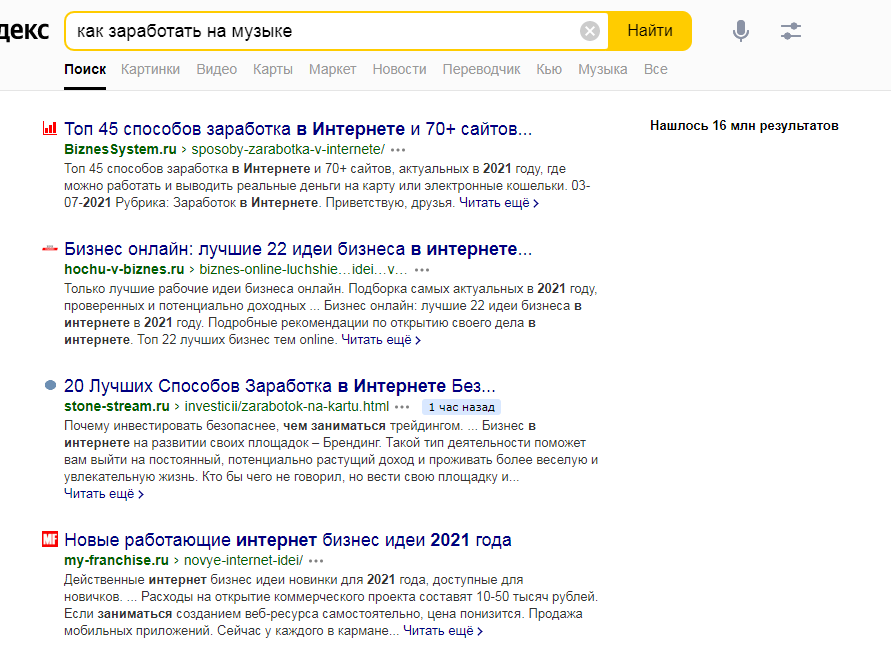Click the investicii/zarabotok-na-kartu.html path link
Screen dimensions: 891x647
[x=287, y=406]
